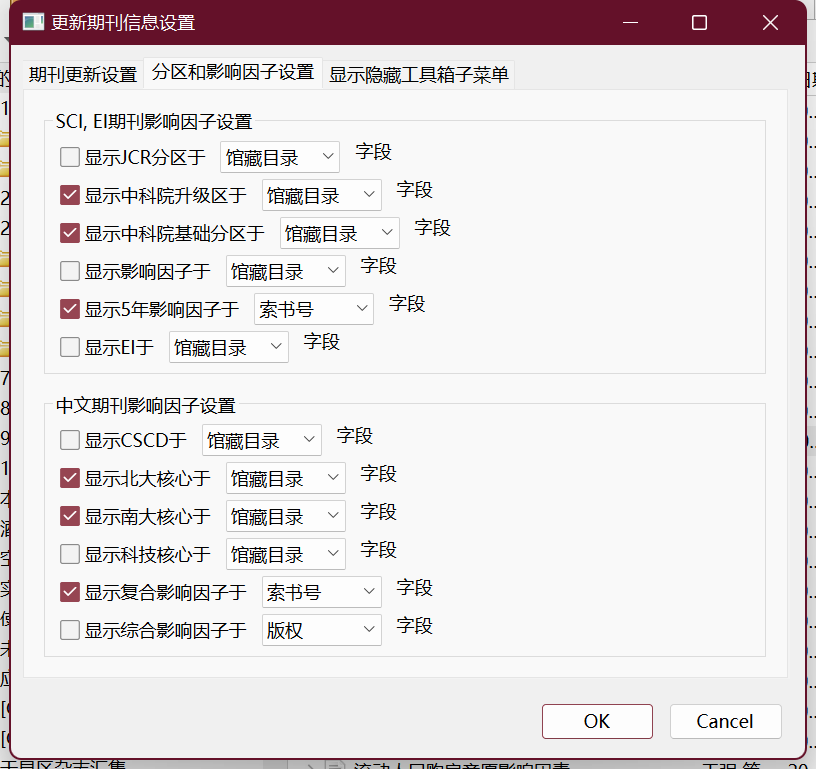Viewport: 816px width, 769px height.
Task: Close the 更新期刊信息设置 dialog
Action: [770, 22]
